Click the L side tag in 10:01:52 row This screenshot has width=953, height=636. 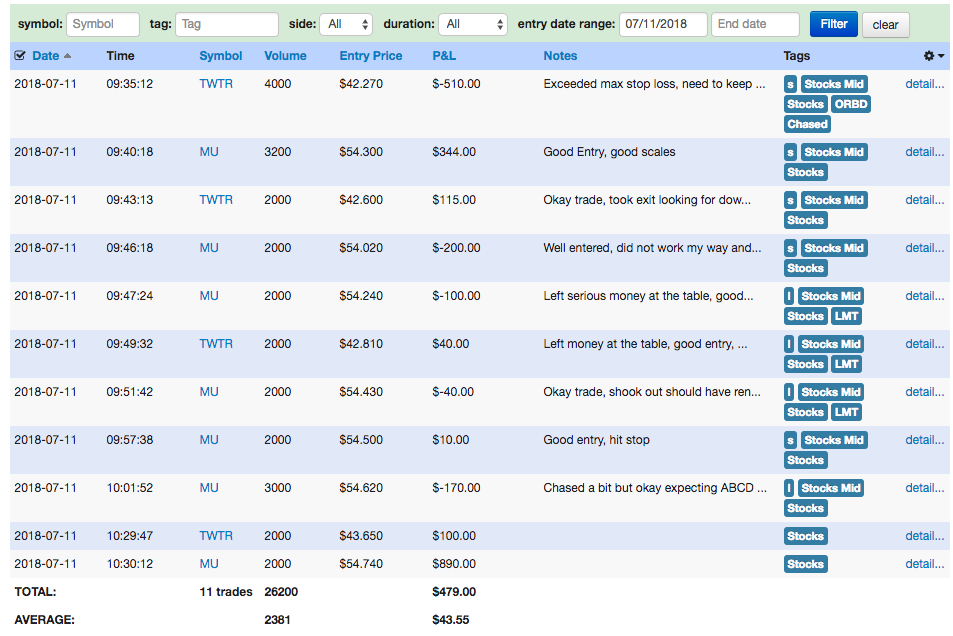point(789,489)
